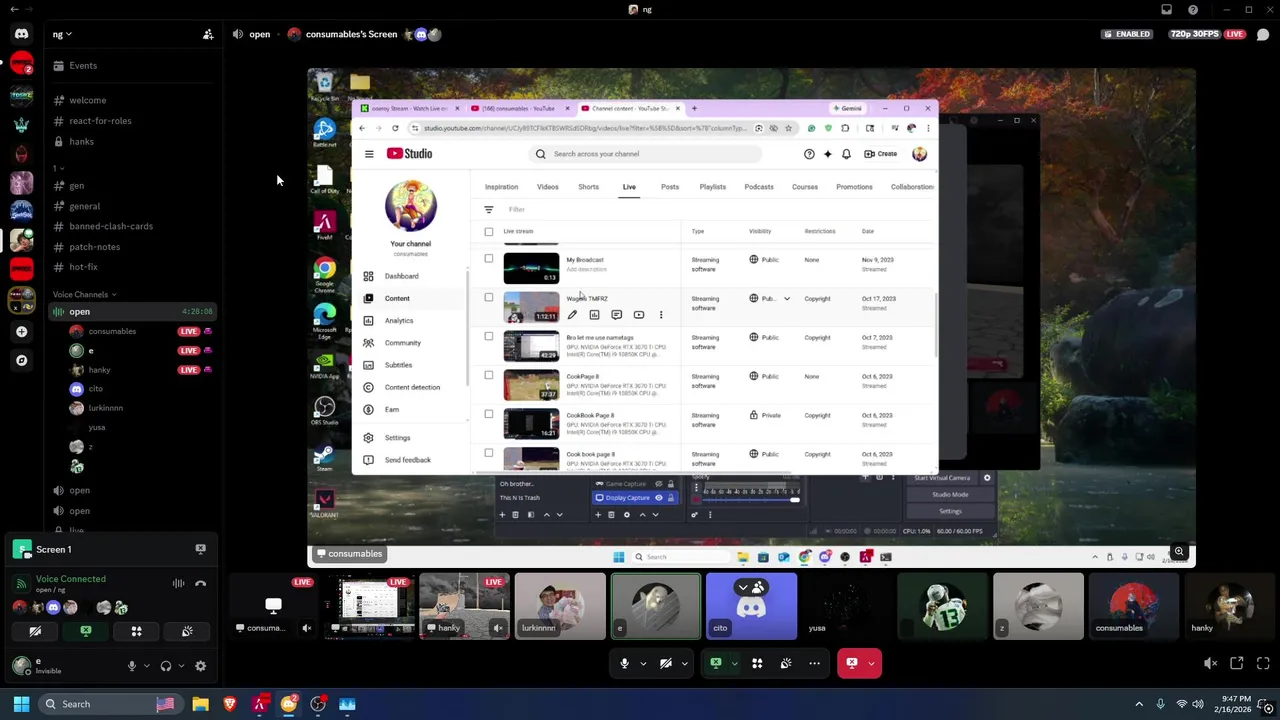Enter full screen for the call

pyautogui.click(x=1263, y=663)
